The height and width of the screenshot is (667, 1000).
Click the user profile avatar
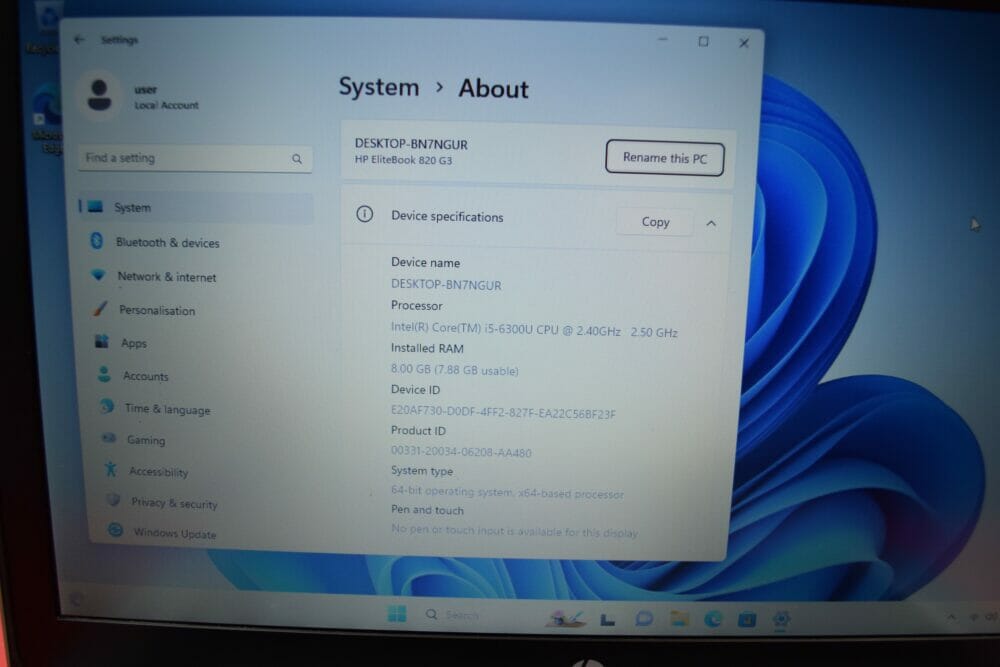[x=99, y=96]
